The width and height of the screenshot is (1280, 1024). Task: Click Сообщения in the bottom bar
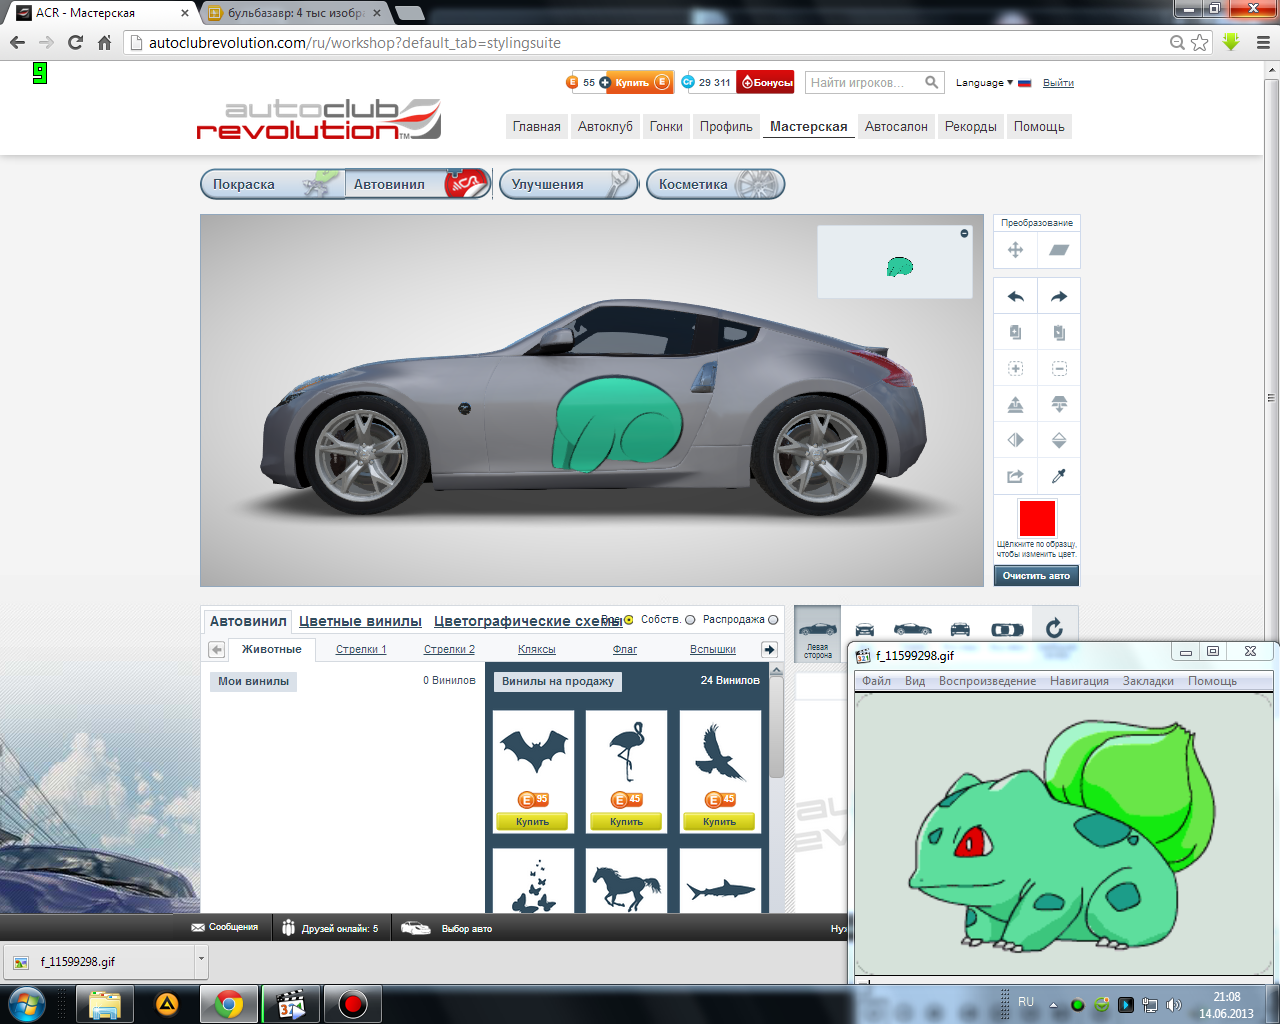225,928
